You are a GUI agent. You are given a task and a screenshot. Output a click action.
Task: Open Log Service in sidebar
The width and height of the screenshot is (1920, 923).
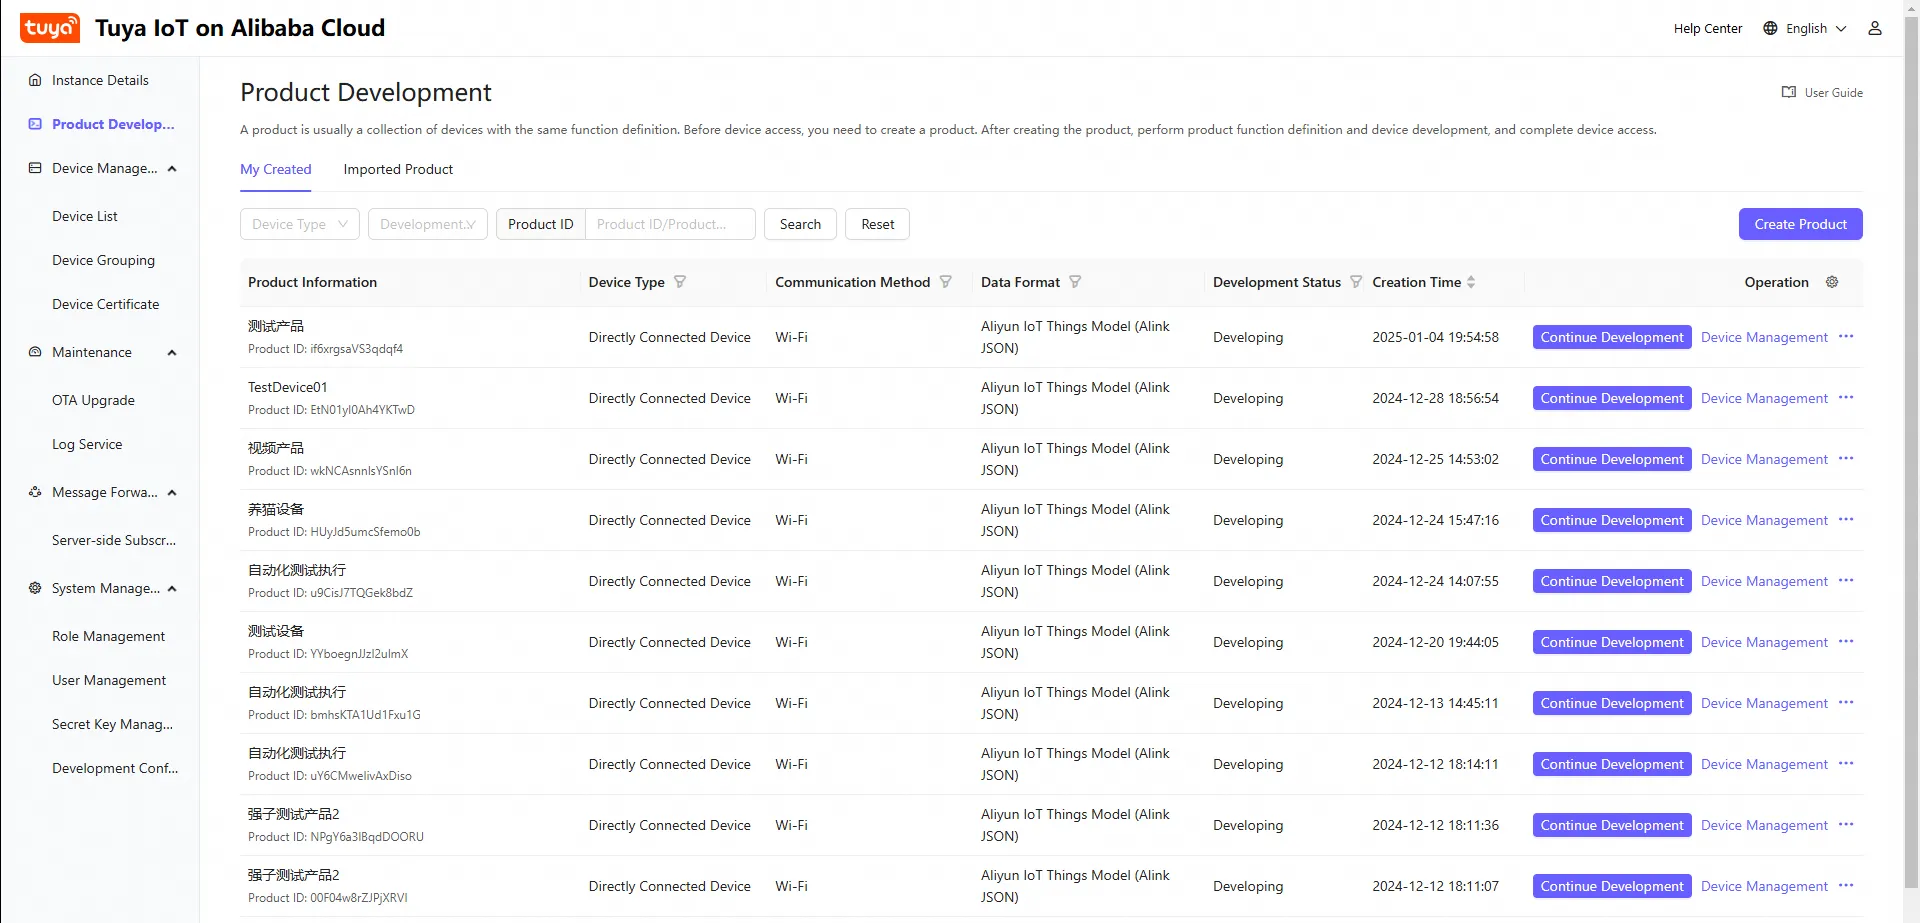pyautogui.click(x=87, y=444)
